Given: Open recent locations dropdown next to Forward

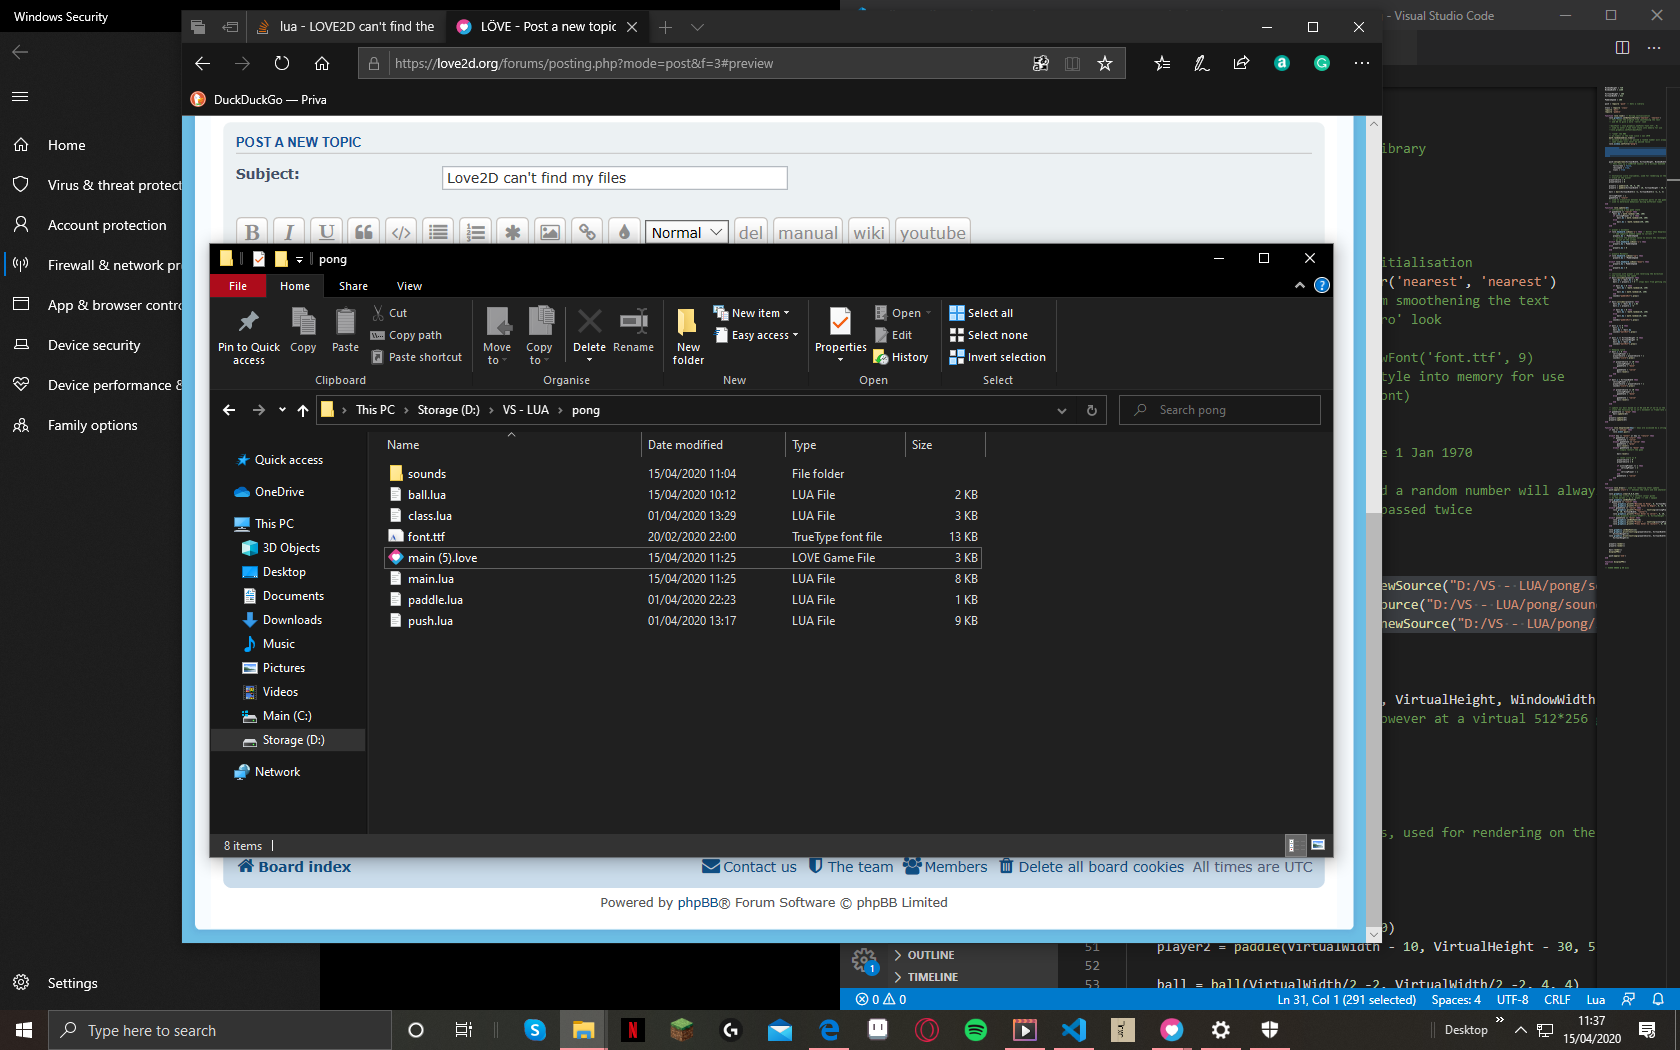Looking at the screenshot, I should click(282, 410).
